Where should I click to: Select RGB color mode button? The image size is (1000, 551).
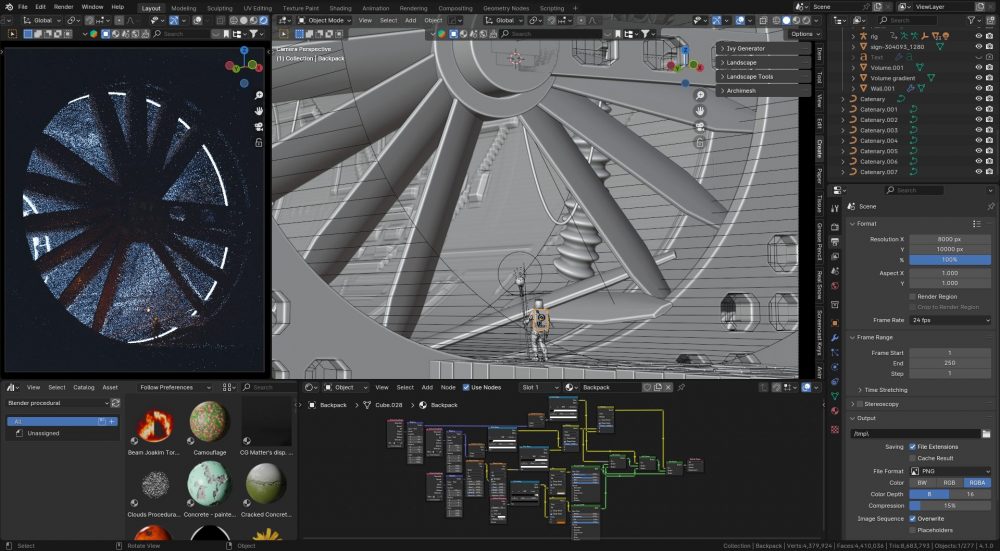pyautogui.click(x=950, y=482)
